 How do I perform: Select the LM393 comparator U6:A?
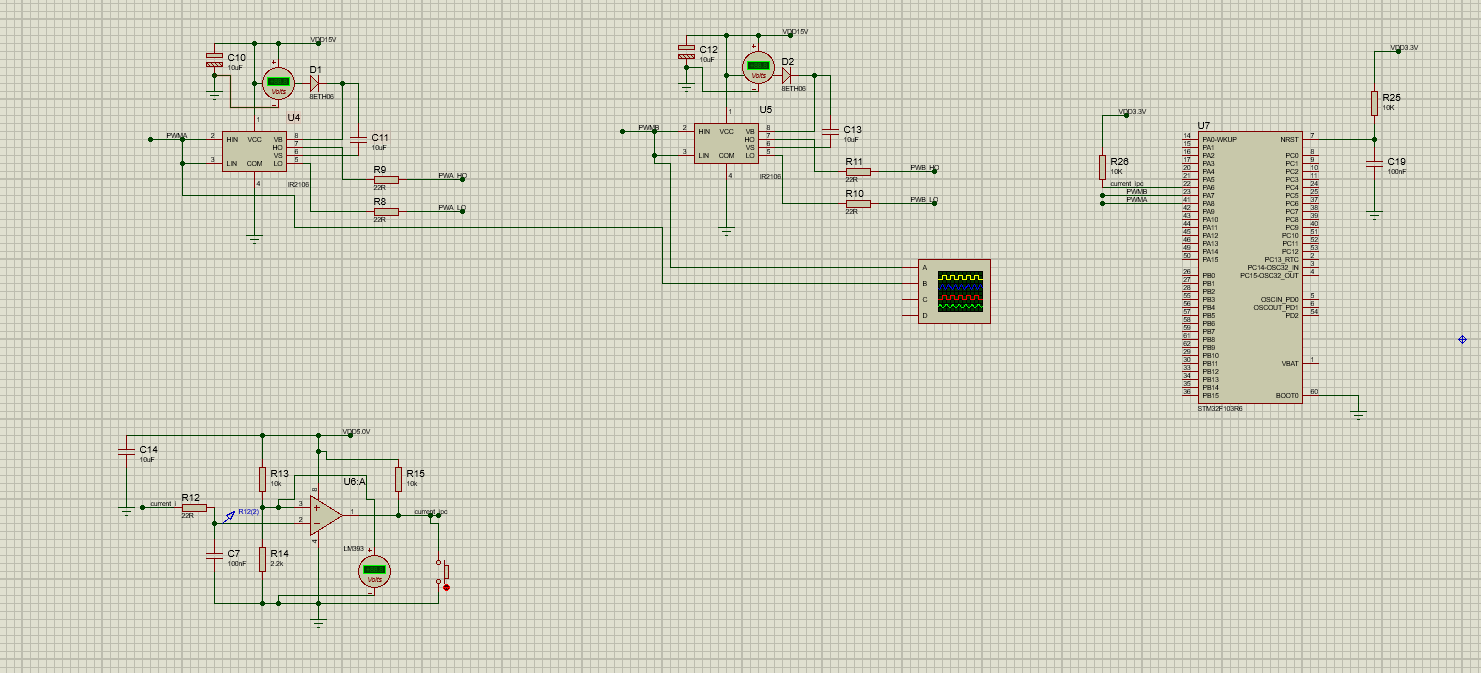(x=324, y=515)
